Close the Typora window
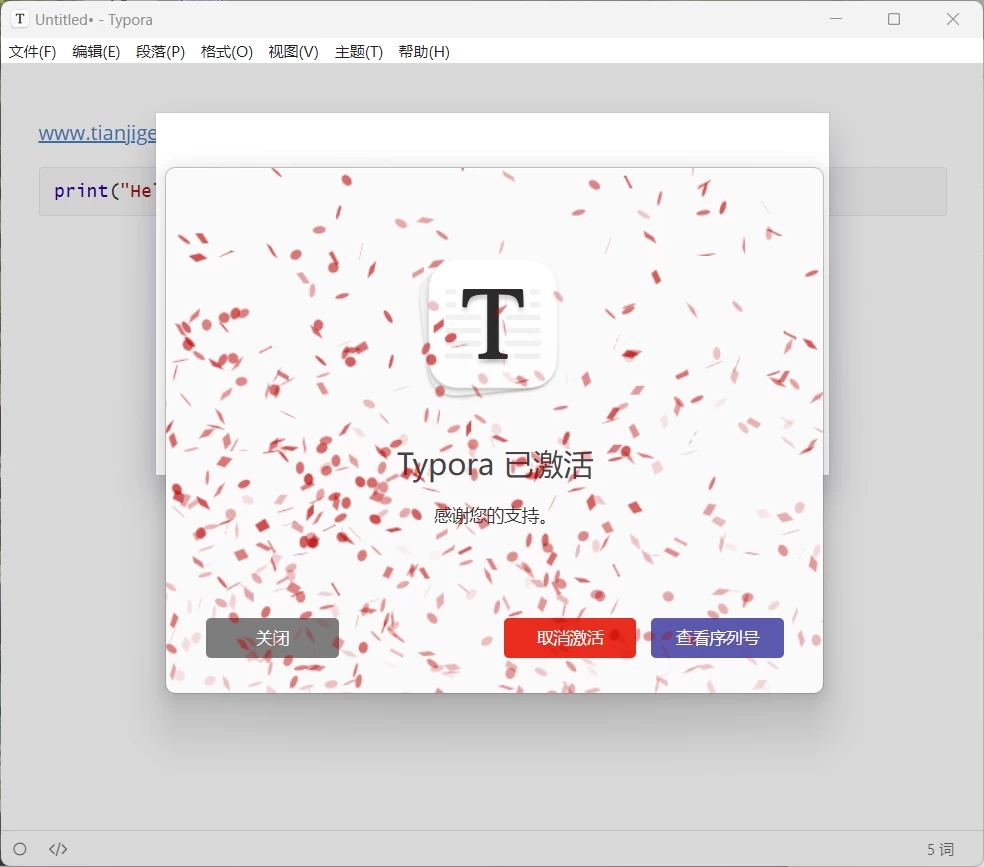Image resolution: width=984 pixels, height=867 pixels. [x=953, y=19]
